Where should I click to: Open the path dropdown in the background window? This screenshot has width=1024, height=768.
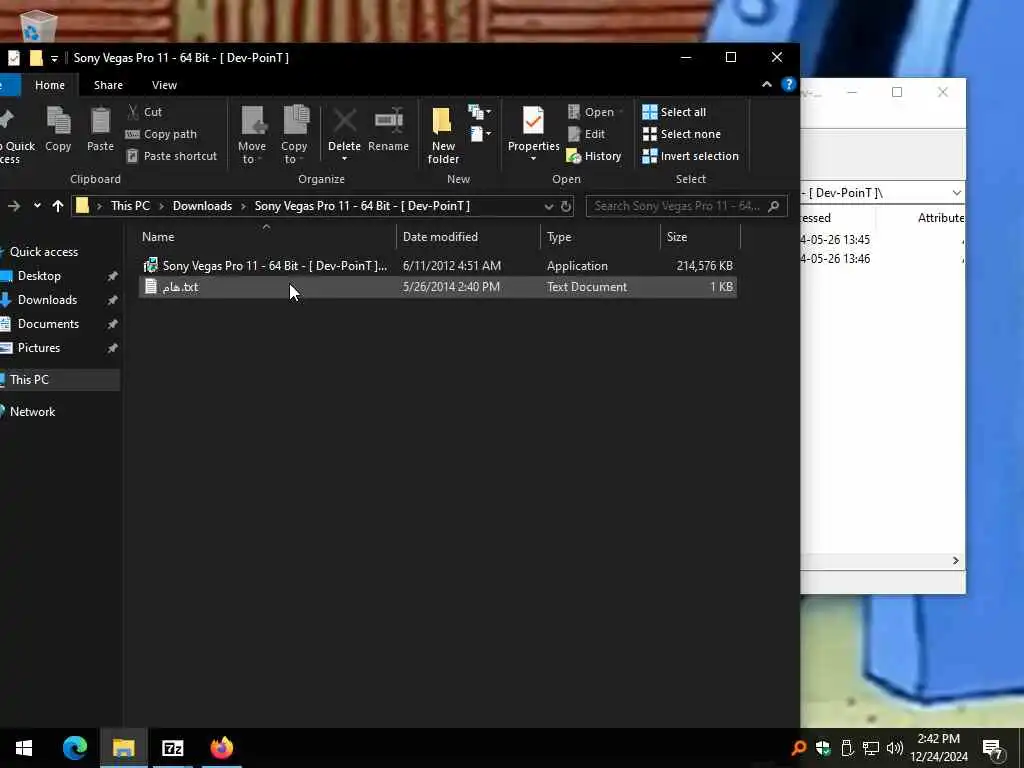956,193
